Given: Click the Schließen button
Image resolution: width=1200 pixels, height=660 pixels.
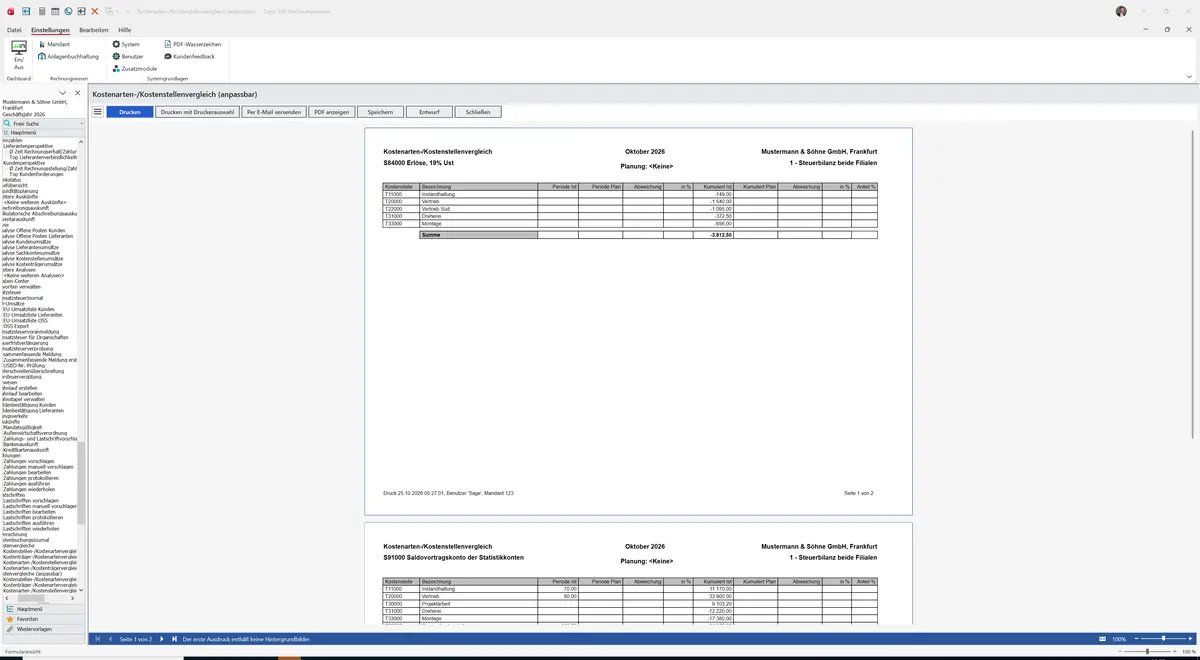Looking at the screenshot, I should (x=478, y=112).
